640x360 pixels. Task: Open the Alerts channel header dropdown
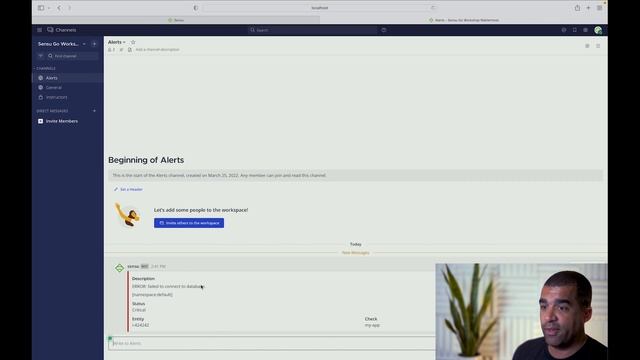117,42
